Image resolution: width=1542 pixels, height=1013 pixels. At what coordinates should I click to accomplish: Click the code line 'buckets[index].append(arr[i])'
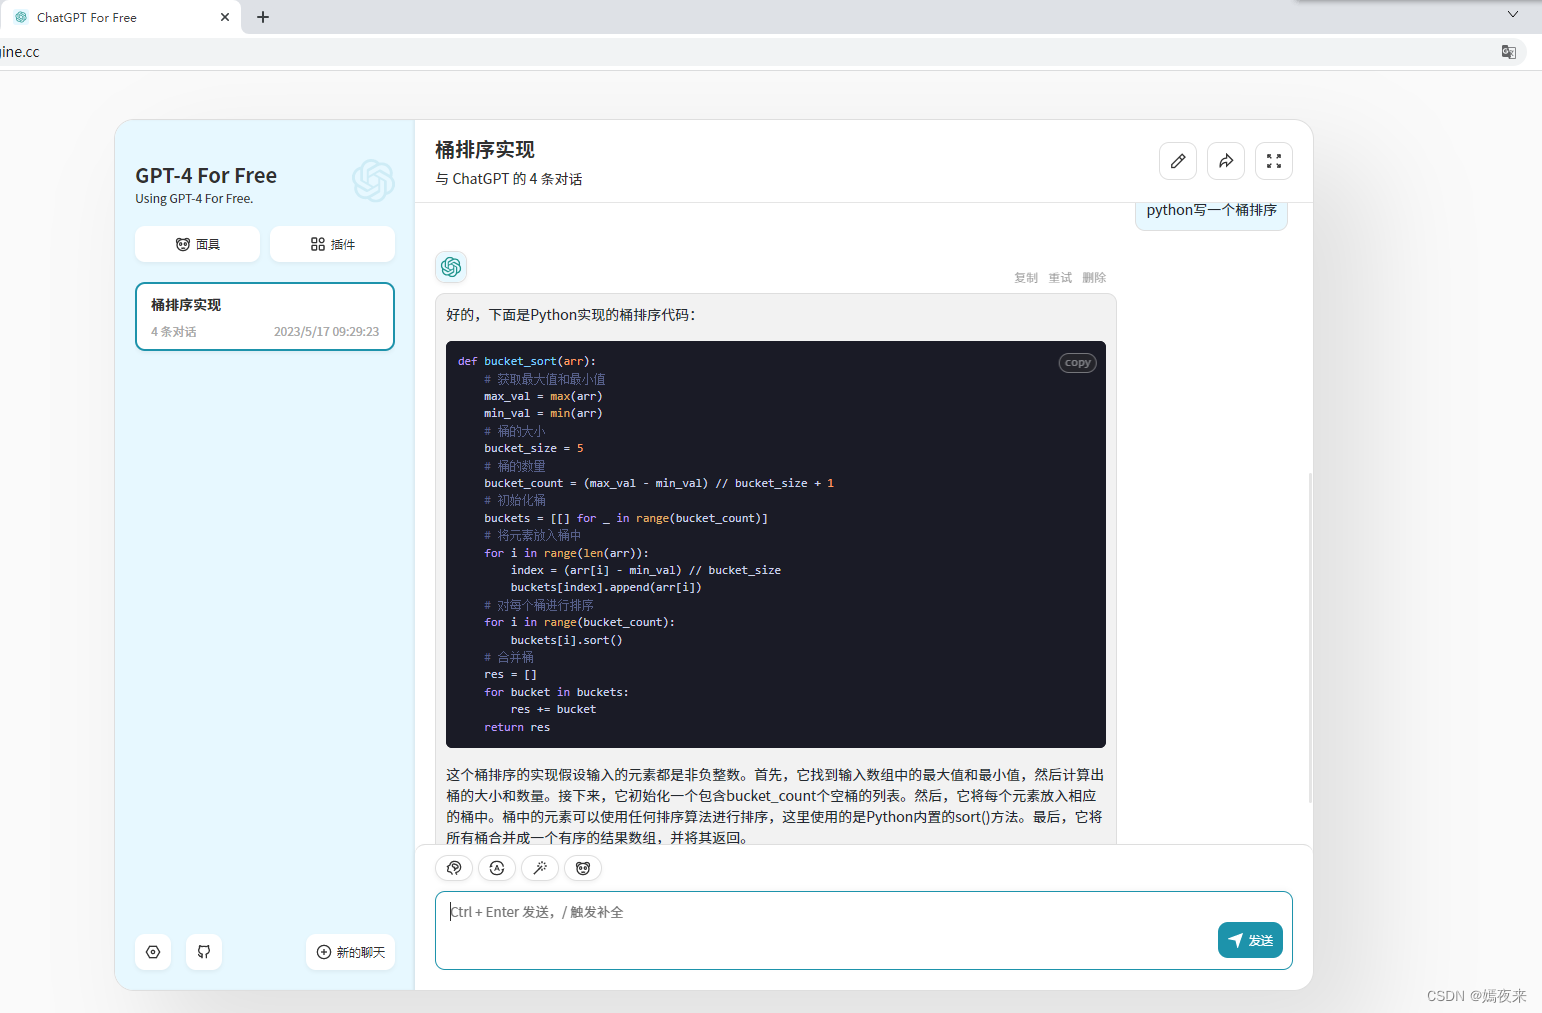click(606, 587)
